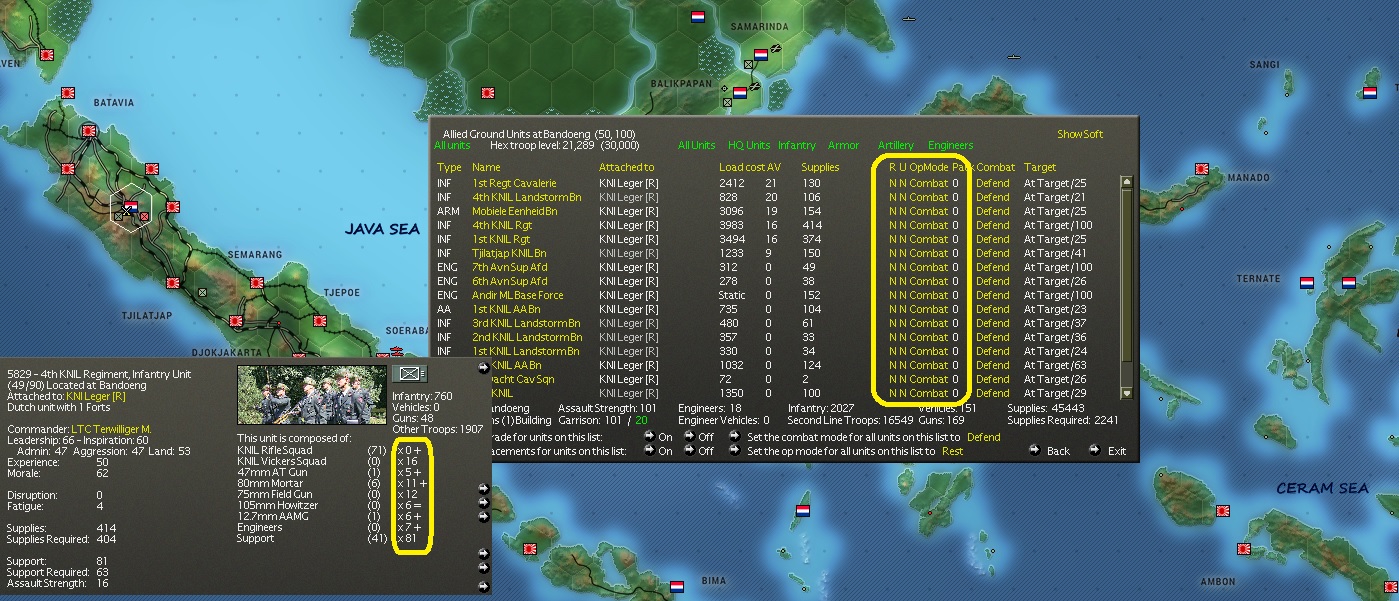Turn upgrades On for units on list
This screenshot has width=1399, height=601.
(x=659, y=437)
